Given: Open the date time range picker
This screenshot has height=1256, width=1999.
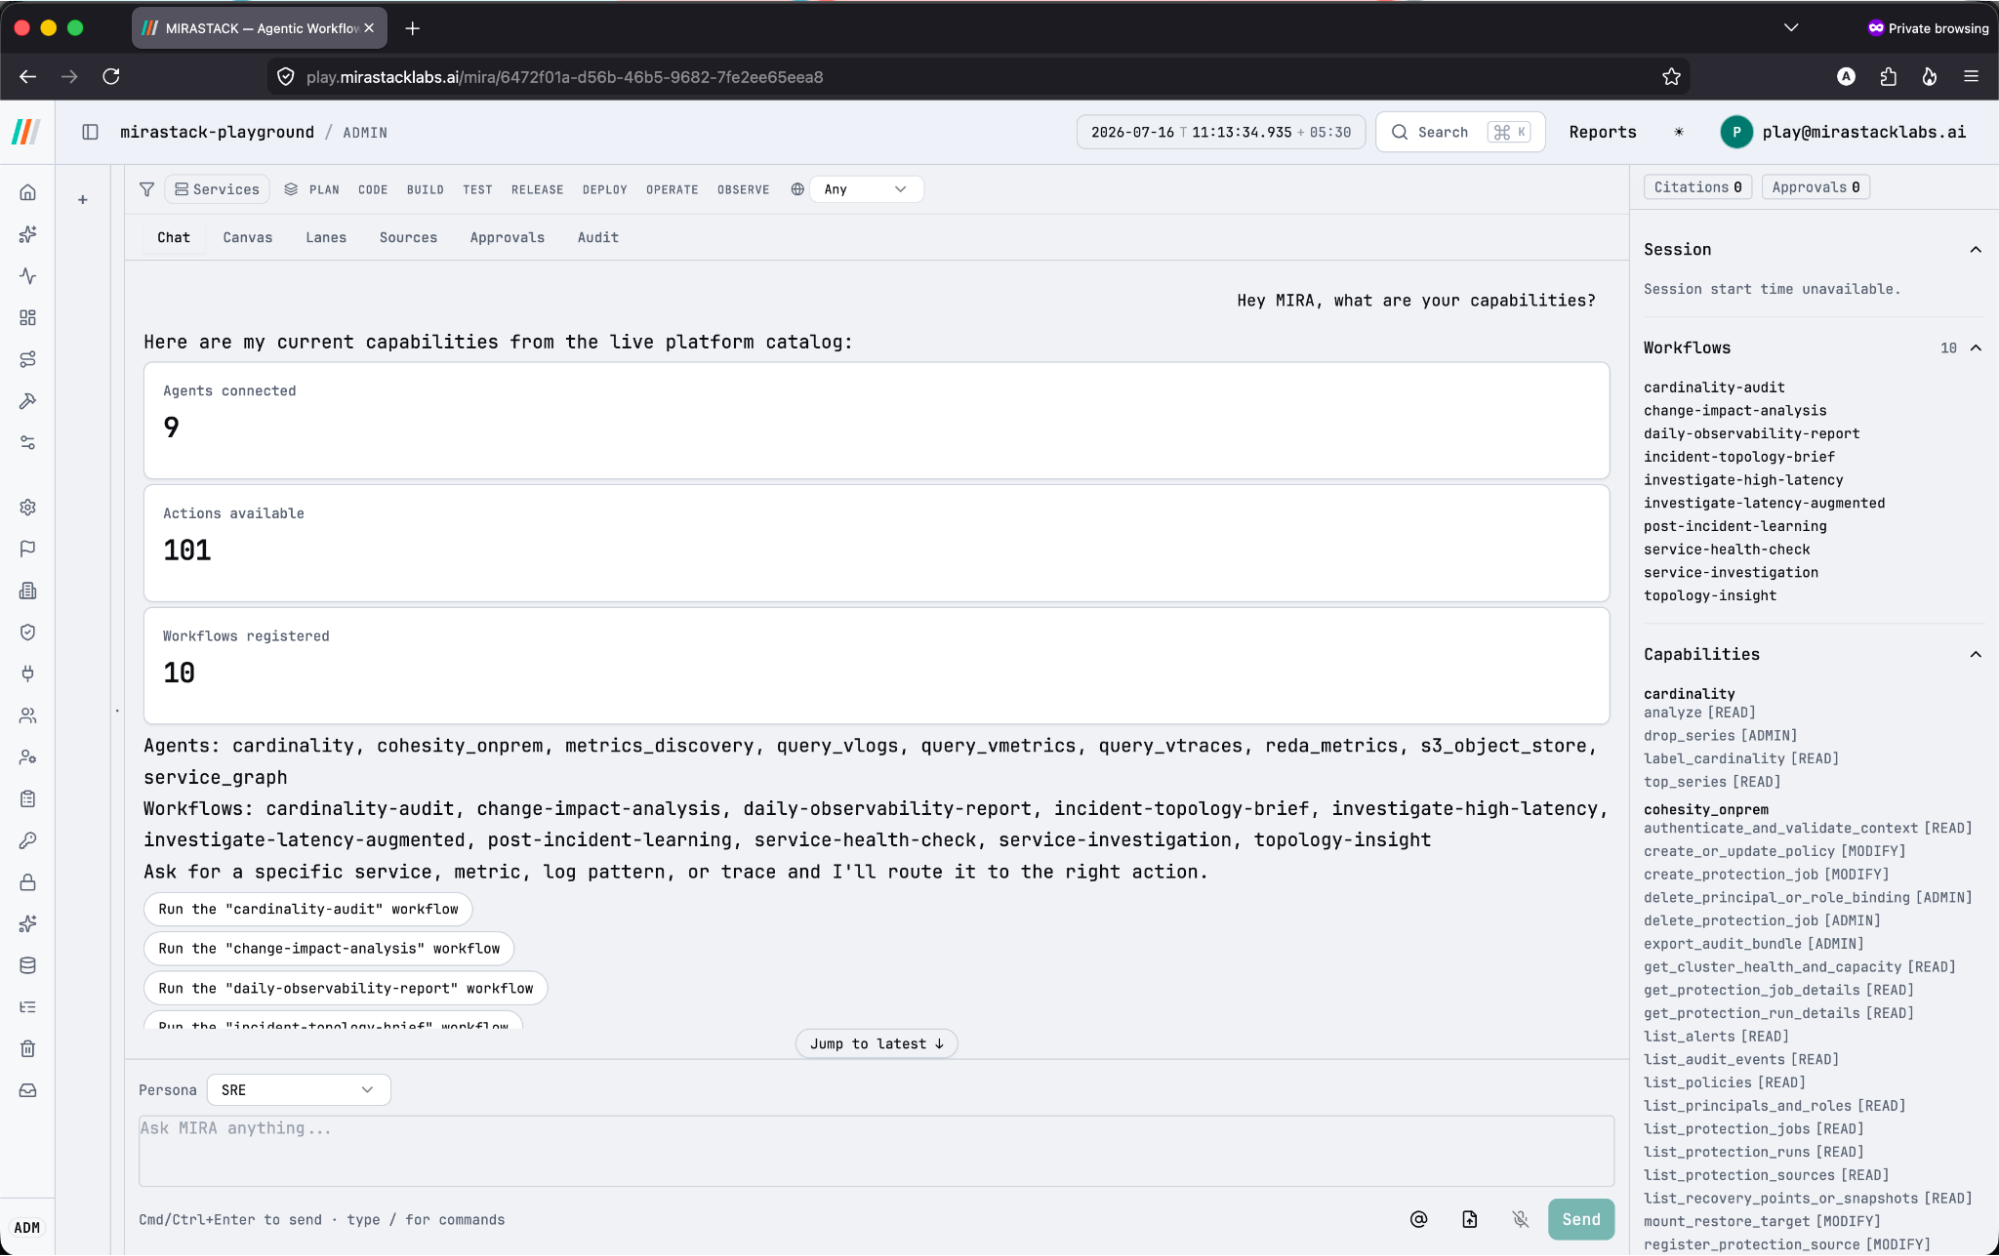Looking at the screenshot, I should 1220,132.
